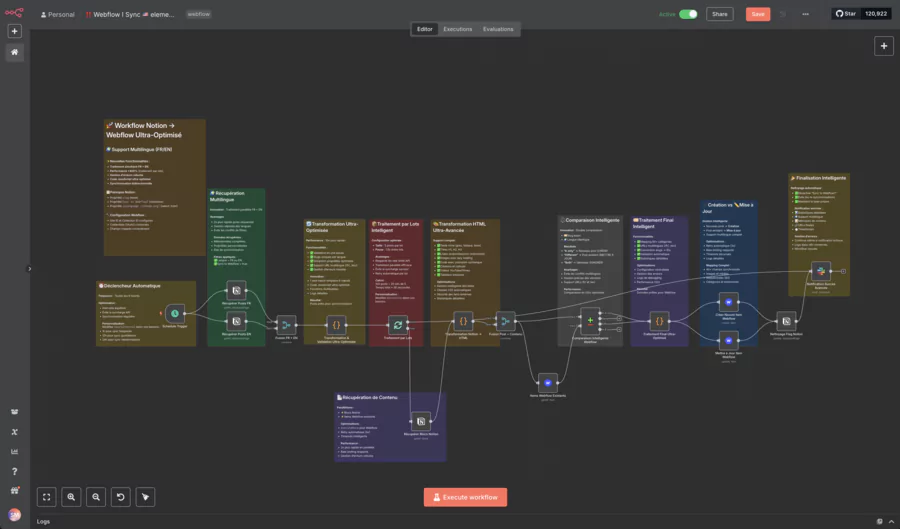The width and height of the screenshot is (900, 529).
Task: Click the Tidy up workflow pointer button
Action: 145,497
